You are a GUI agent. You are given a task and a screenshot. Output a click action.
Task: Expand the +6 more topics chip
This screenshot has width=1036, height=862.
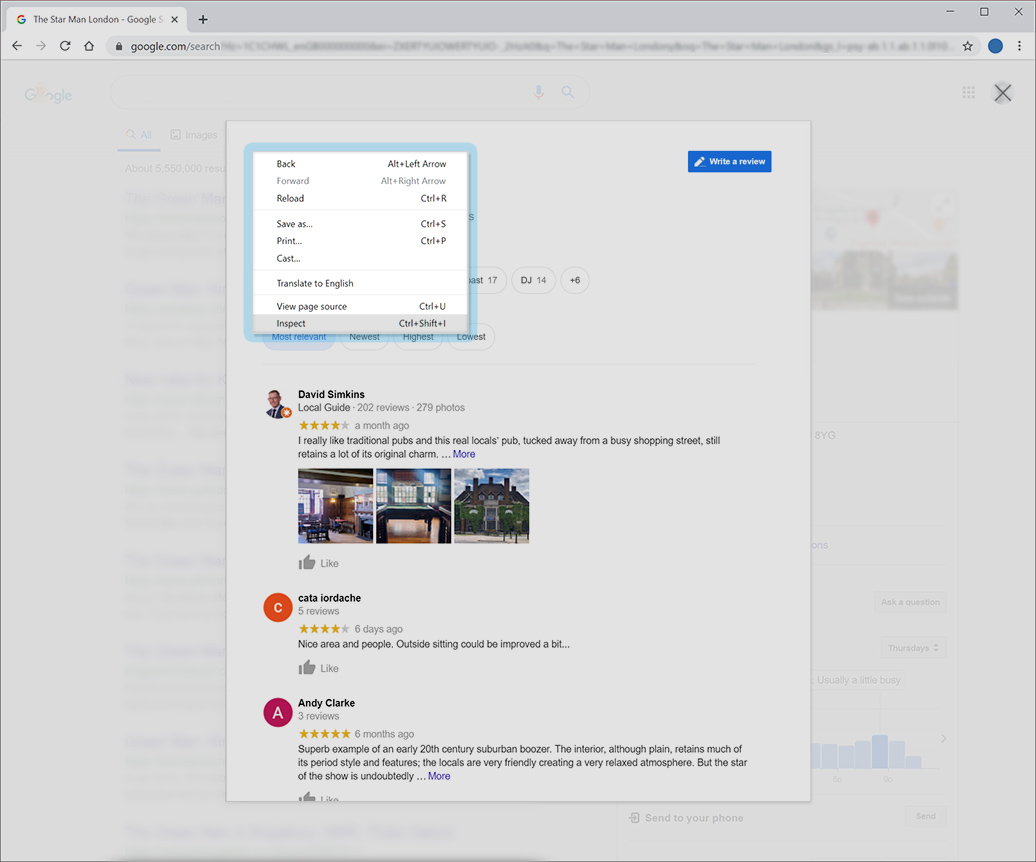[575, 281]
